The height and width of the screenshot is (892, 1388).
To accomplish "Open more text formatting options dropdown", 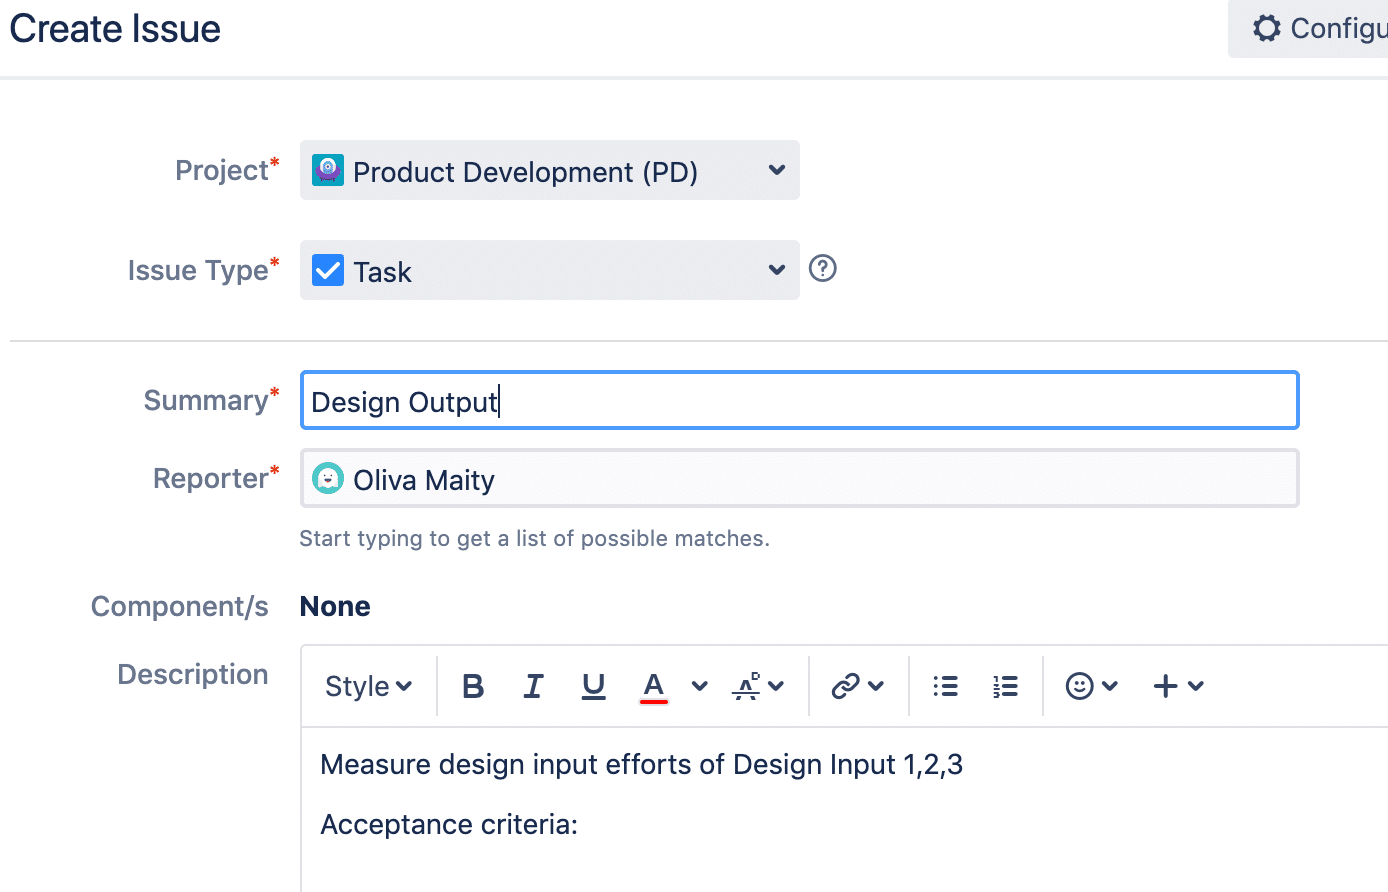I will tap(758, 686).
